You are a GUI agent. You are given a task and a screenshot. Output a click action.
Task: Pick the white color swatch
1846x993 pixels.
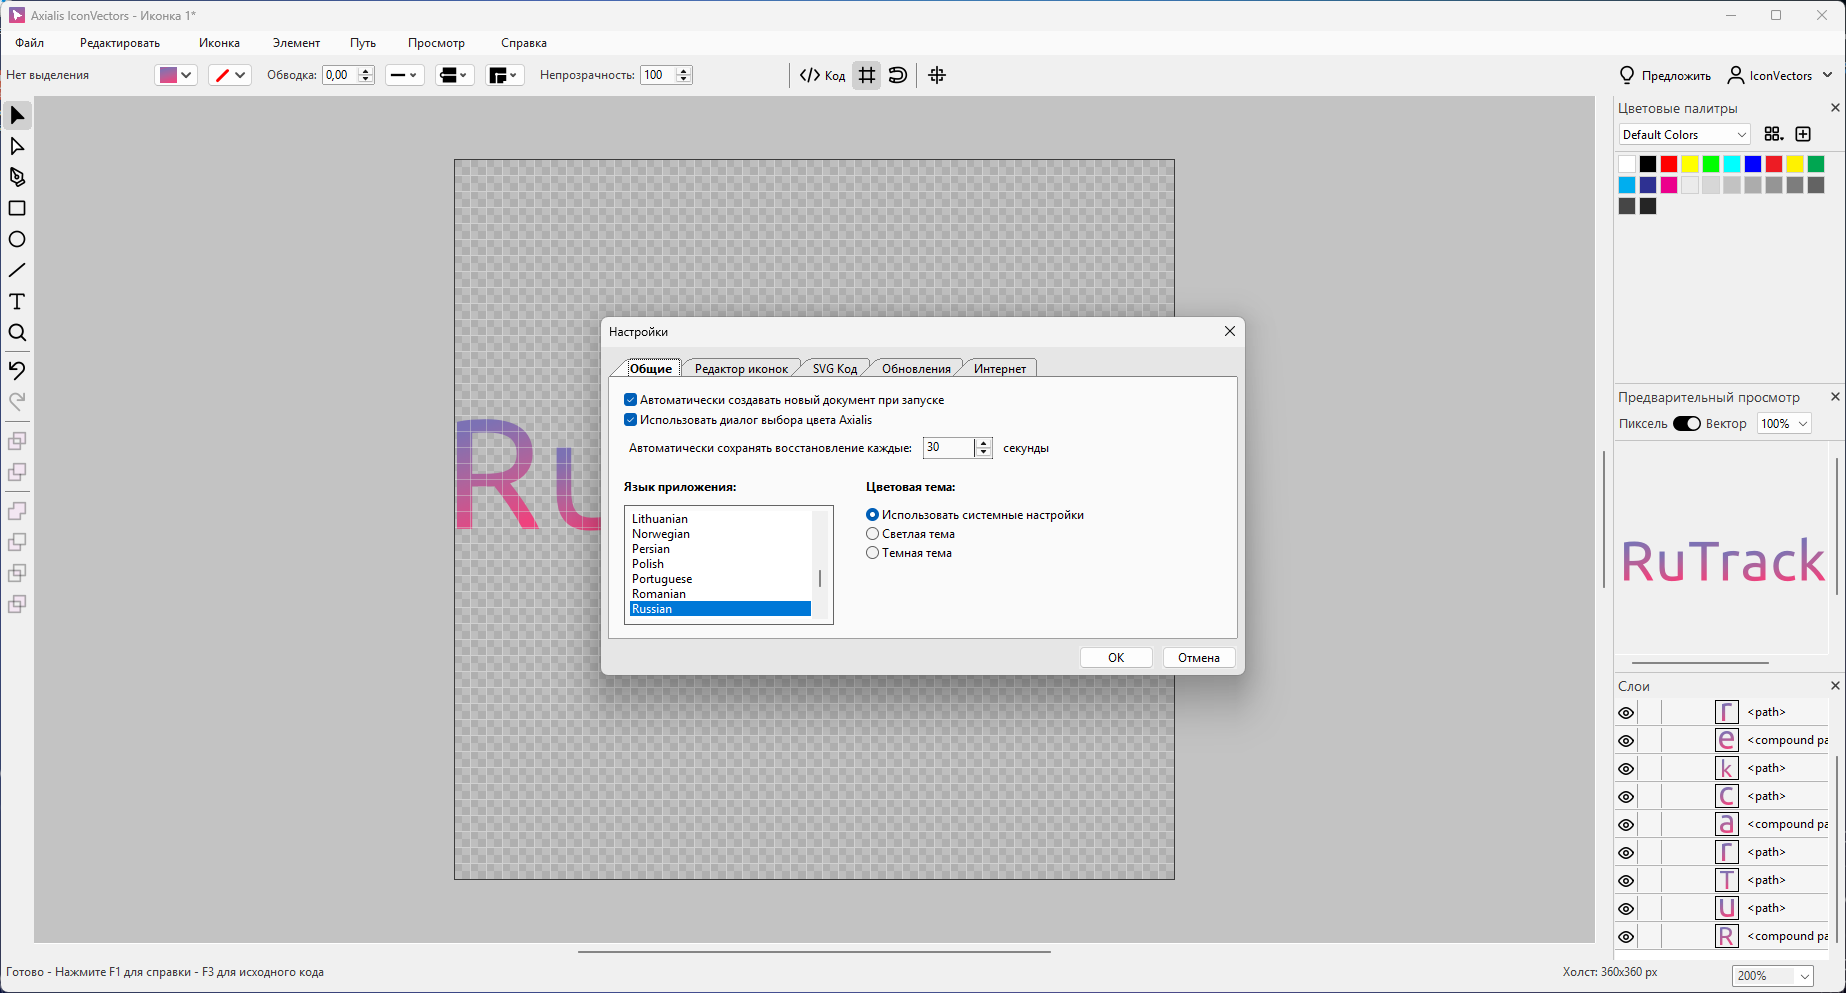[x=1627, y=164]
